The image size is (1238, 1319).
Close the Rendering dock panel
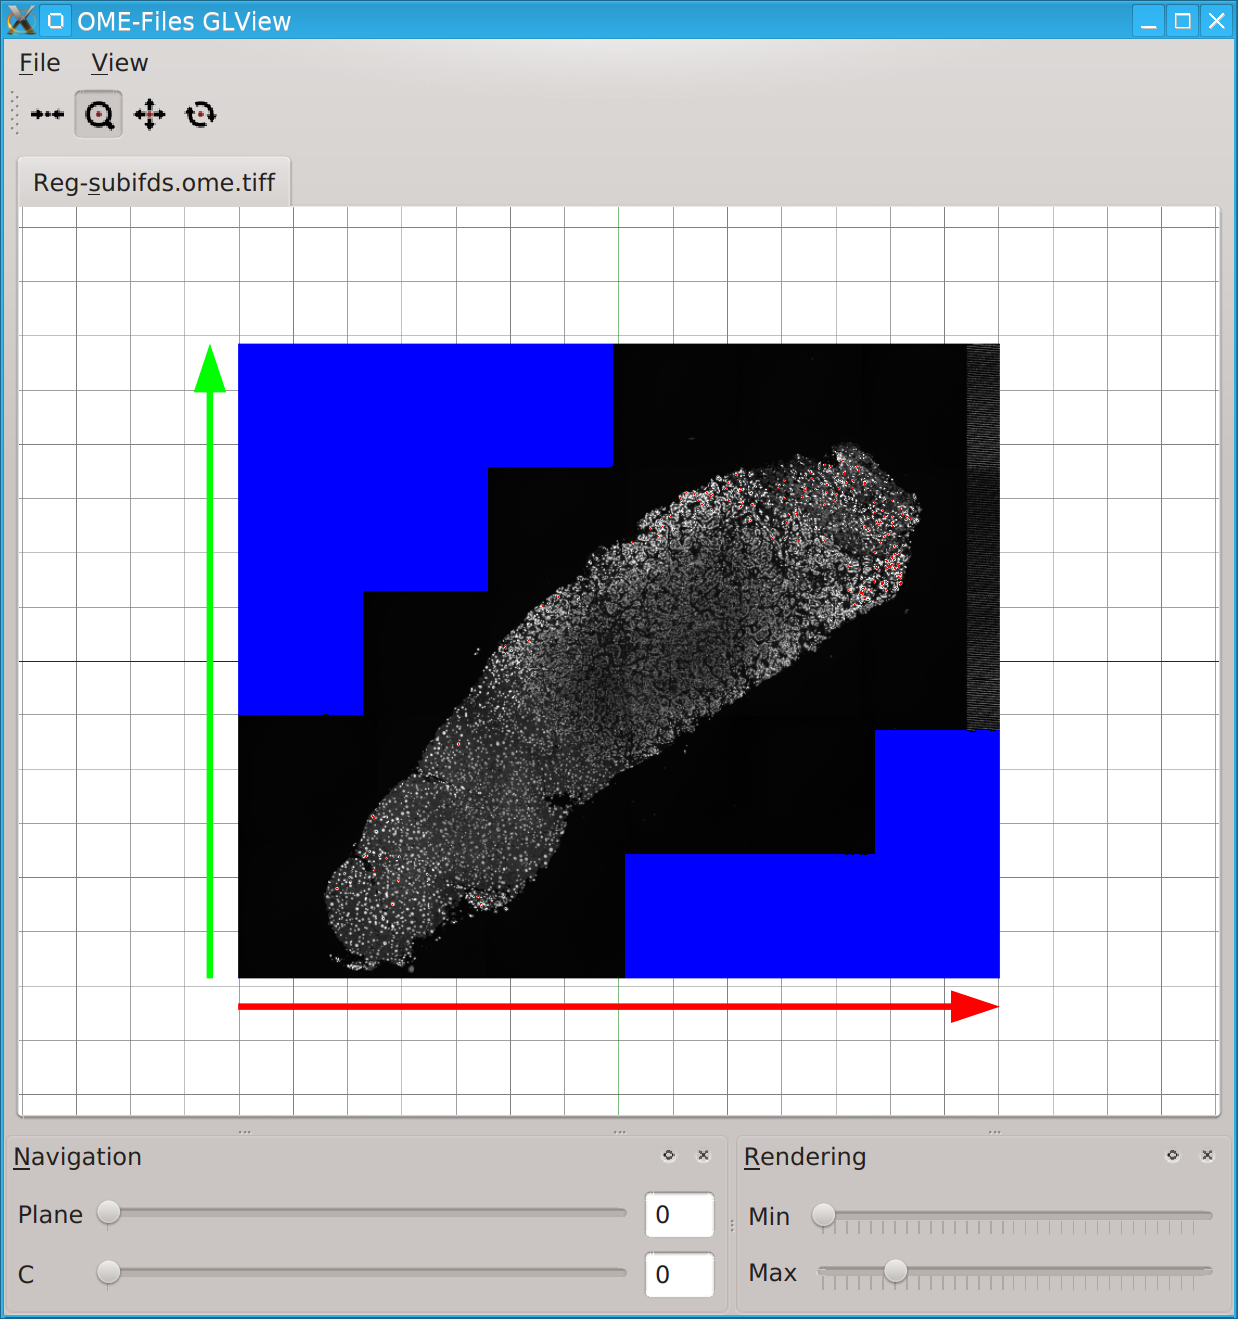1208,1155
